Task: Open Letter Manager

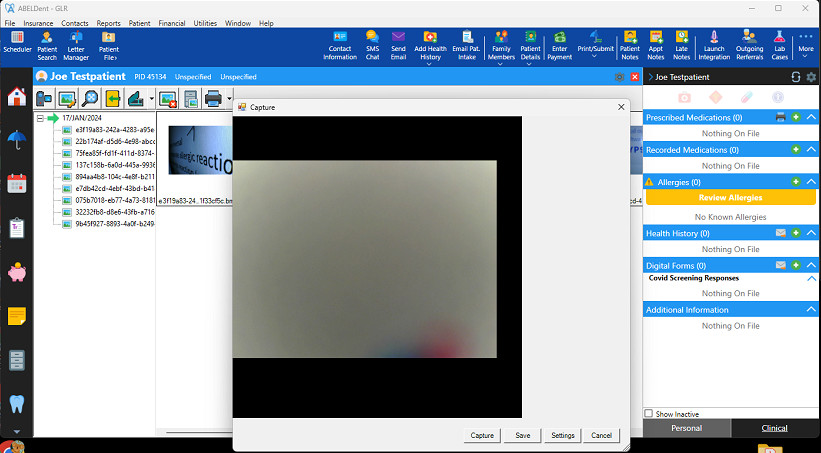Action: pos(76,46)
